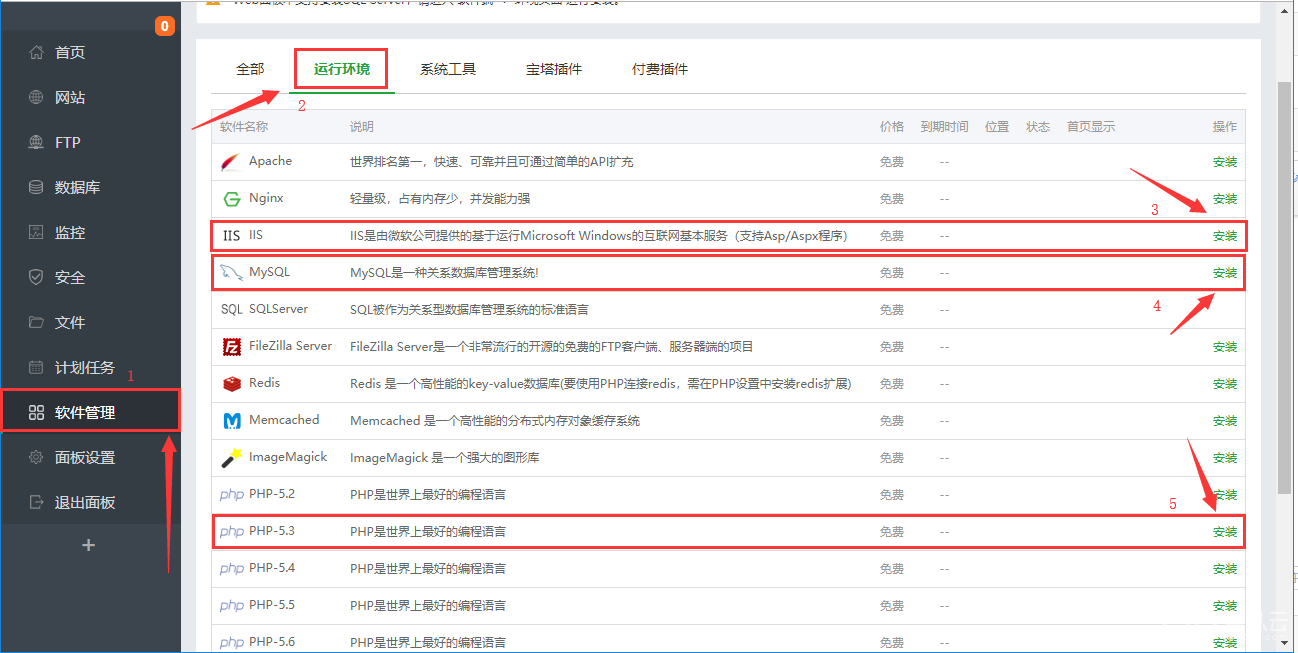
Task: Click the PHP-5.4 software name
Action: [272, 568]
